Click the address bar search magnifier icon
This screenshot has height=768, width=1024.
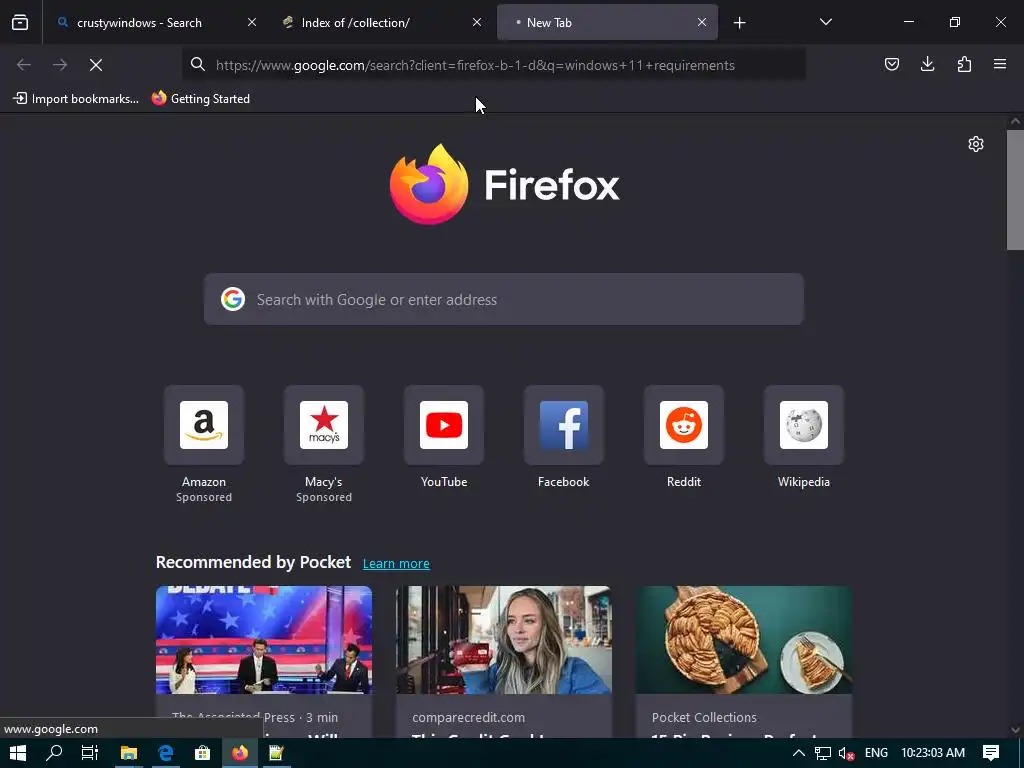coord(197,64)
